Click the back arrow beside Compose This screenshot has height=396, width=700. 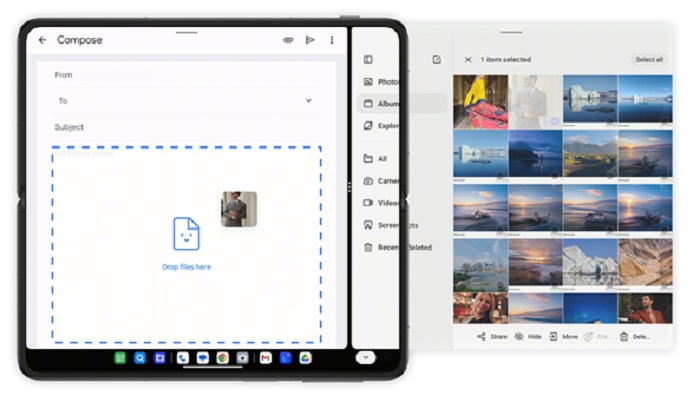click(42, 40)
